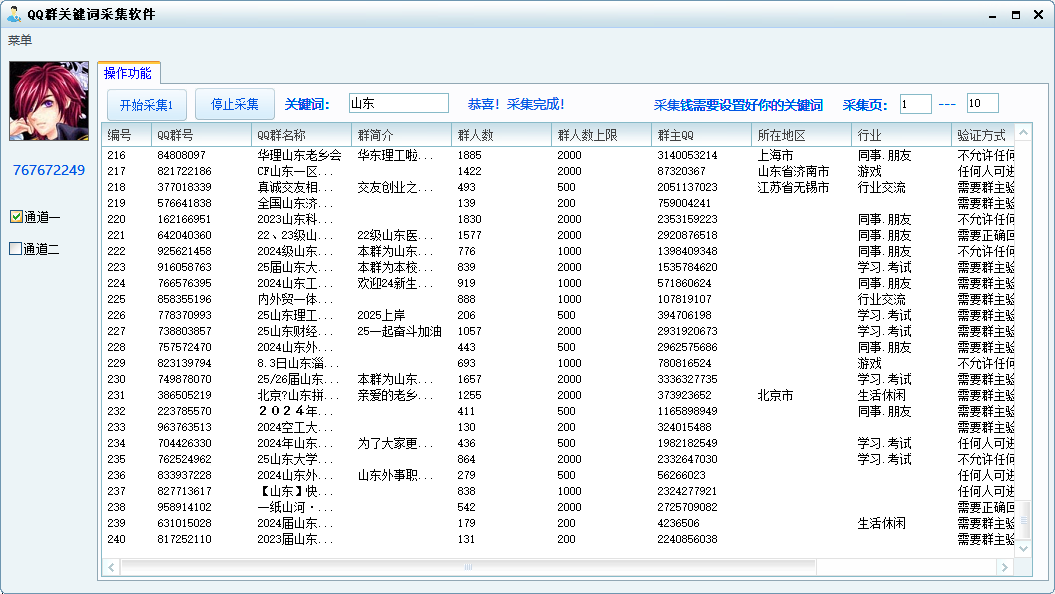Click the start page field showing 1
The width and height of the screenshot is (1055, 594).
pos(915,104)
